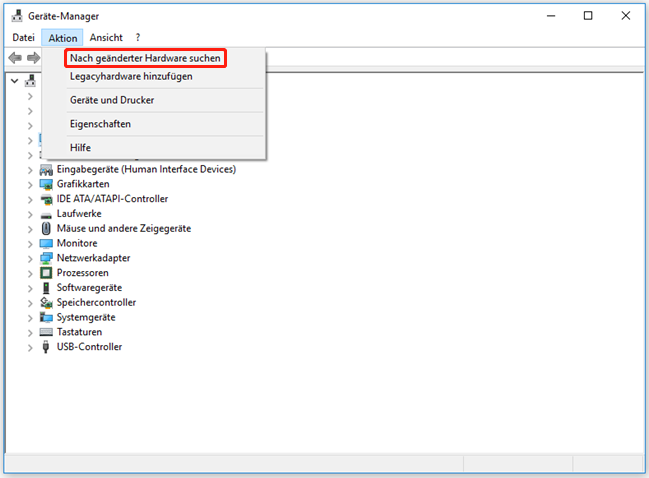Click the Netzwerkadapter icon
Screen dimensions: 649x478
46,258
